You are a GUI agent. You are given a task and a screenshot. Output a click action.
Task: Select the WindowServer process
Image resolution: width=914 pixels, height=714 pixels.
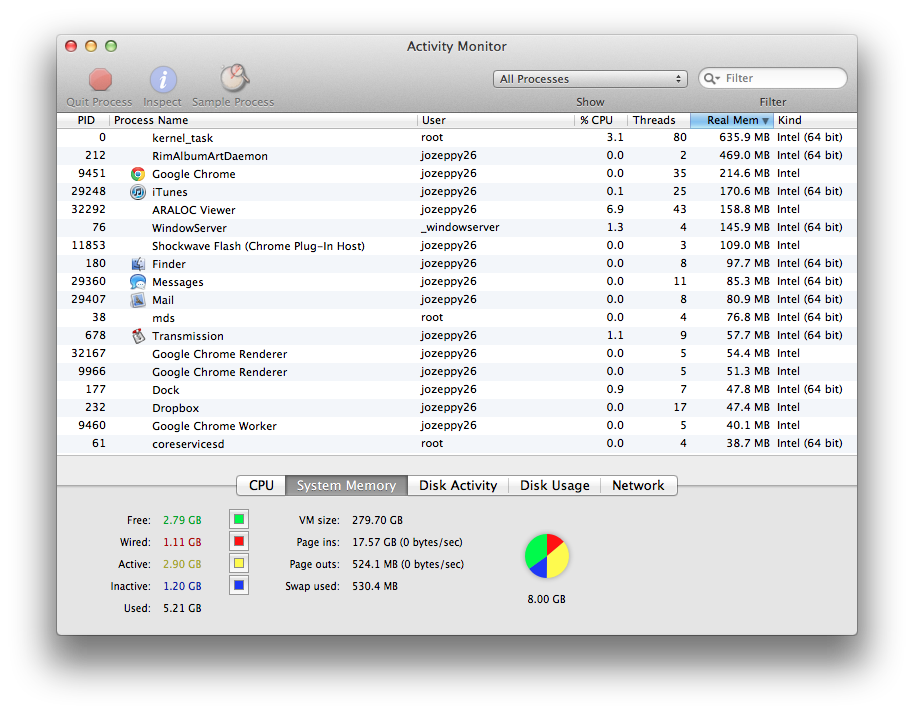(x=457, y=228)
